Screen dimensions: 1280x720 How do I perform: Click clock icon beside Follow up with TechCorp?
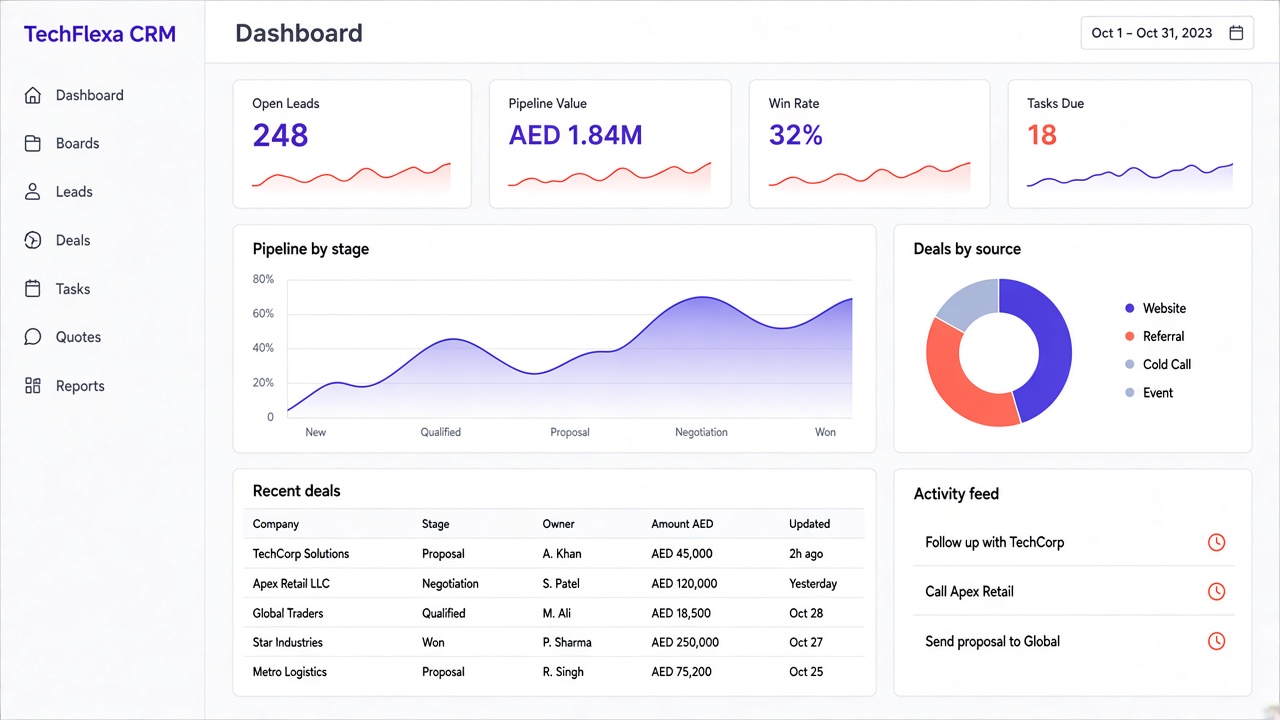tap(1216, 542)
